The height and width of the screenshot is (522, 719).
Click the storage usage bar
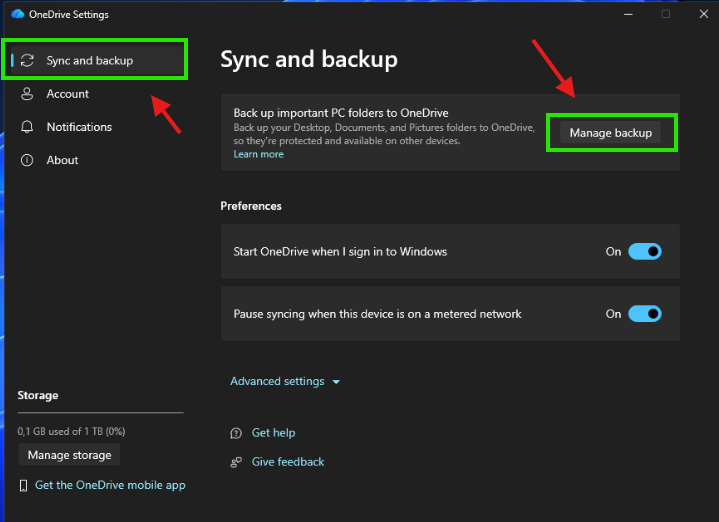click(x=100, y=412)
